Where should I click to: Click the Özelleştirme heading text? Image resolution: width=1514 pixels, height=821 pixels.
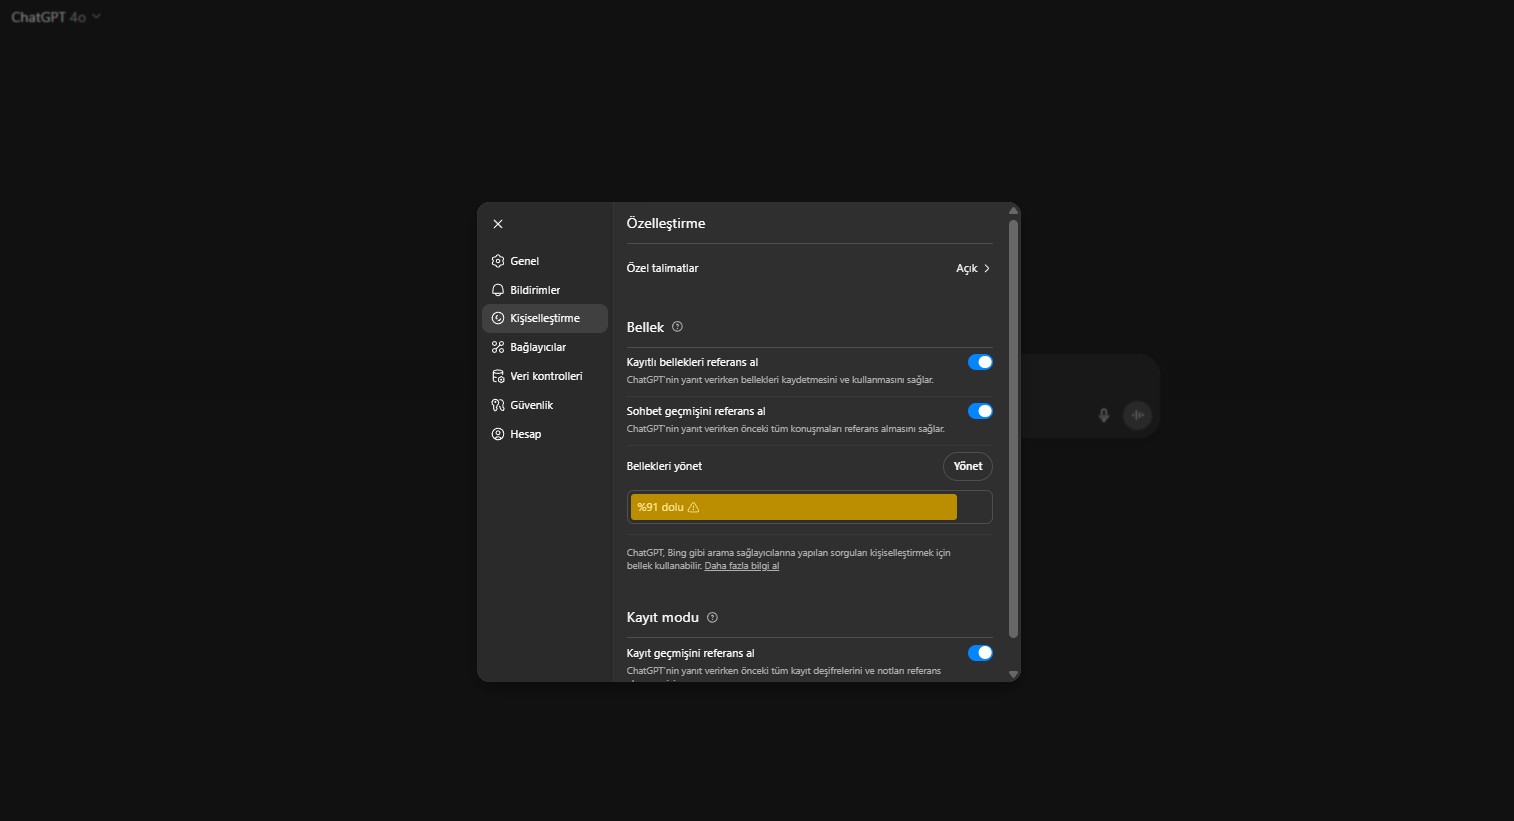[666, 223]
